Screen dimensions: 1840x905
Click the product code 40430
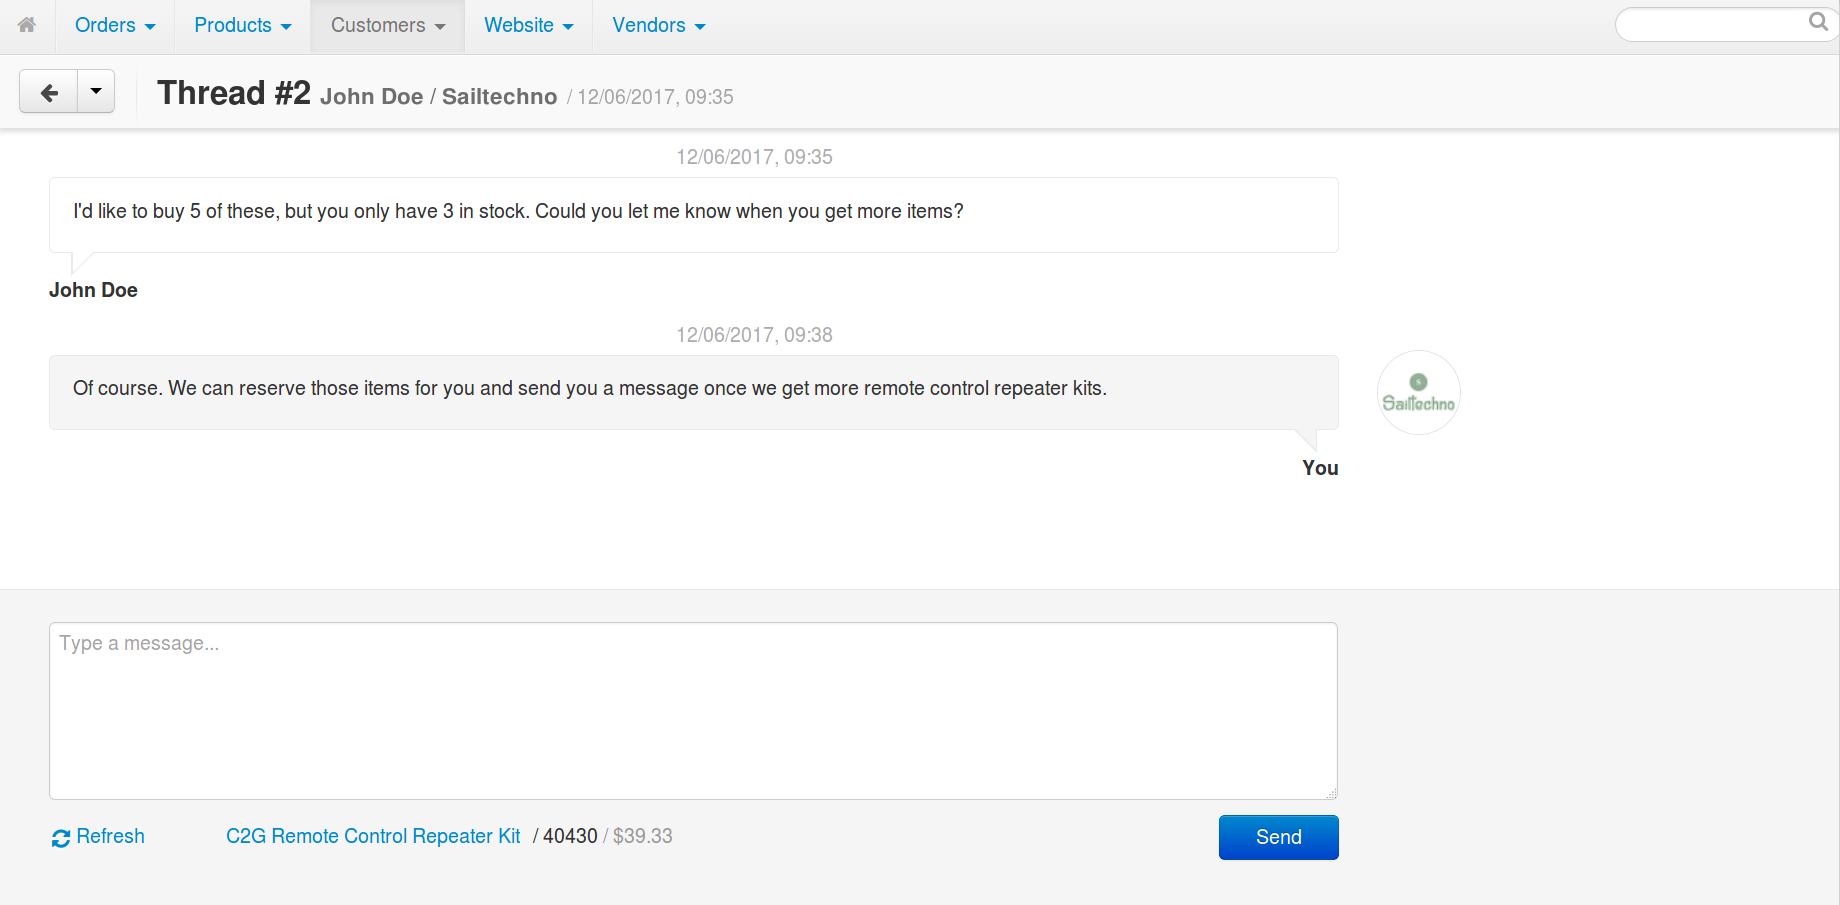coord(570,836)
